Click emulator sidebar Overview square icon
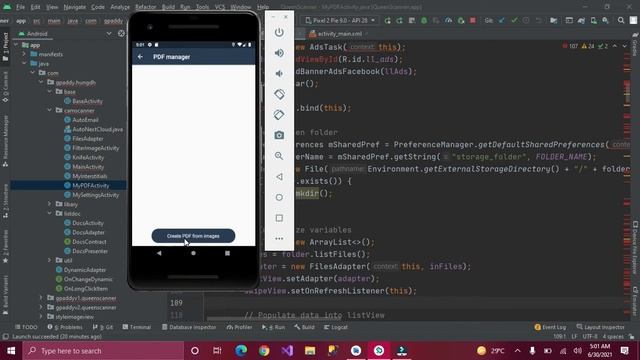This screenshot has height=360, width=640. (279, 218)
